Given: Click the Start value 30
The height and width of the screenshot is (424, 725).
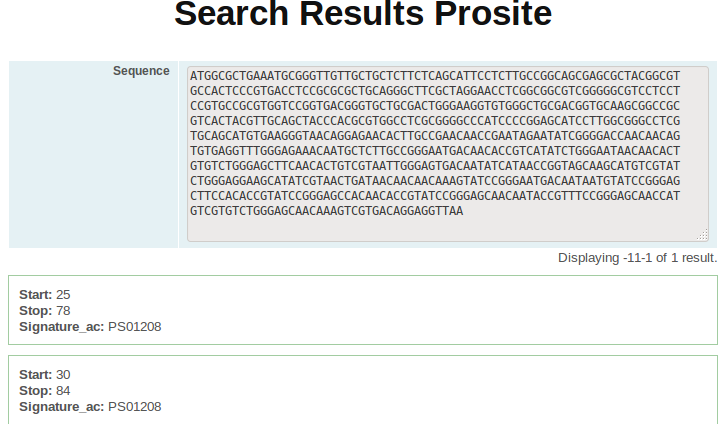Looking at the screenshot, I should pos(63,375).
